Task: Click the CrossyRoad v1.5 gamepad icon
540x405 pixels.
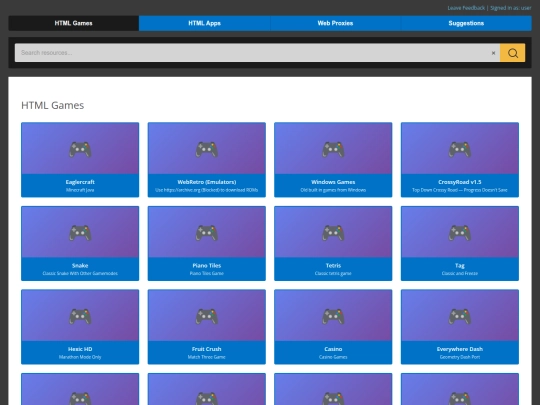Action: coord(460,149)
